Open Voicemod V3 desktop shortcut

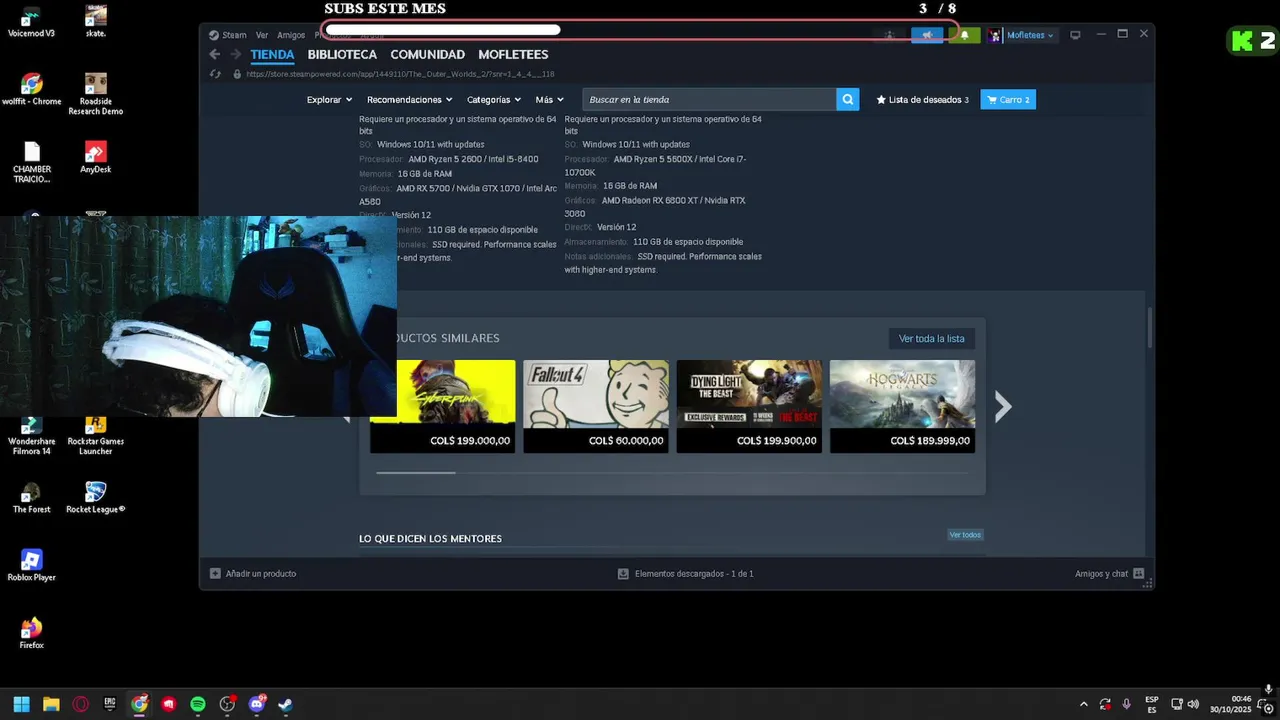[x=31, y=22]
